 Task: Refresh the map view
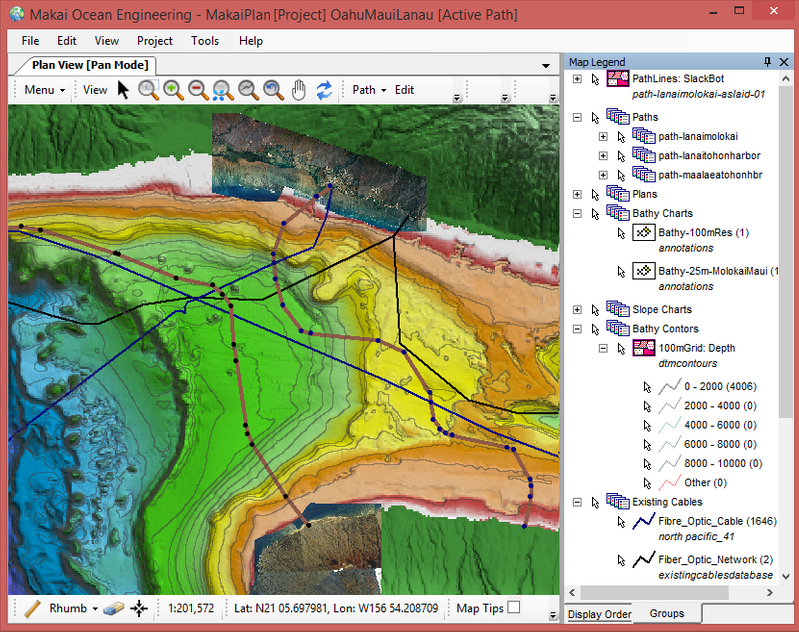(324, 90)
